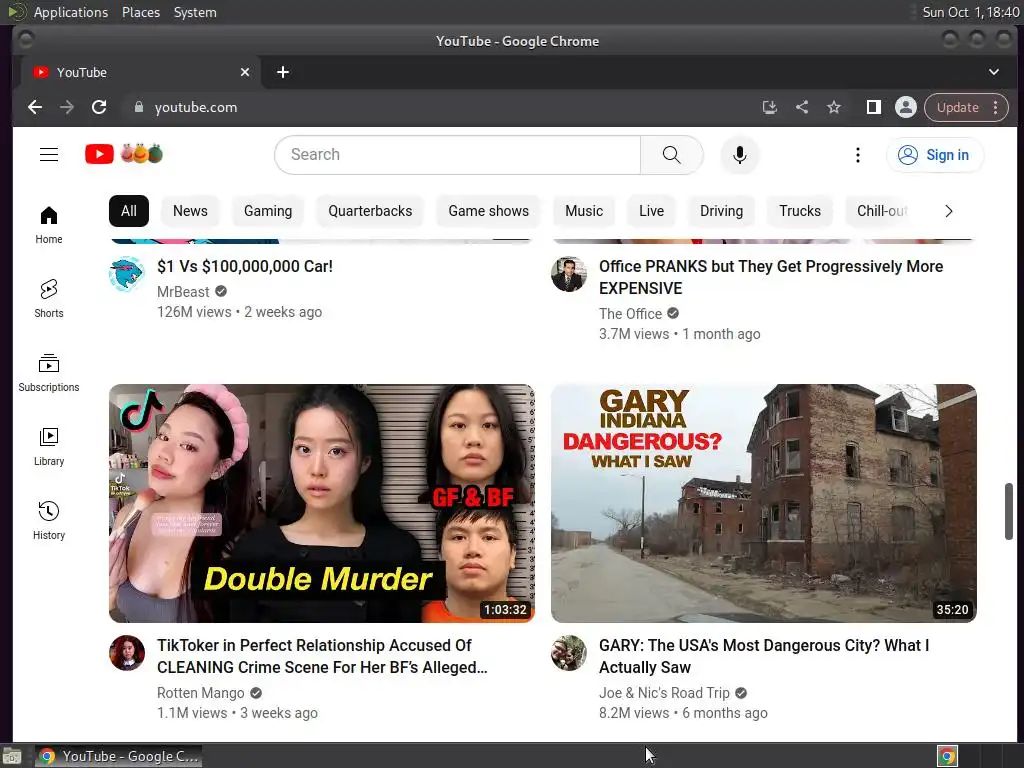
Task: Click the clock showing Sun Oct 1, 18:40
Action: tap(970, 12)
